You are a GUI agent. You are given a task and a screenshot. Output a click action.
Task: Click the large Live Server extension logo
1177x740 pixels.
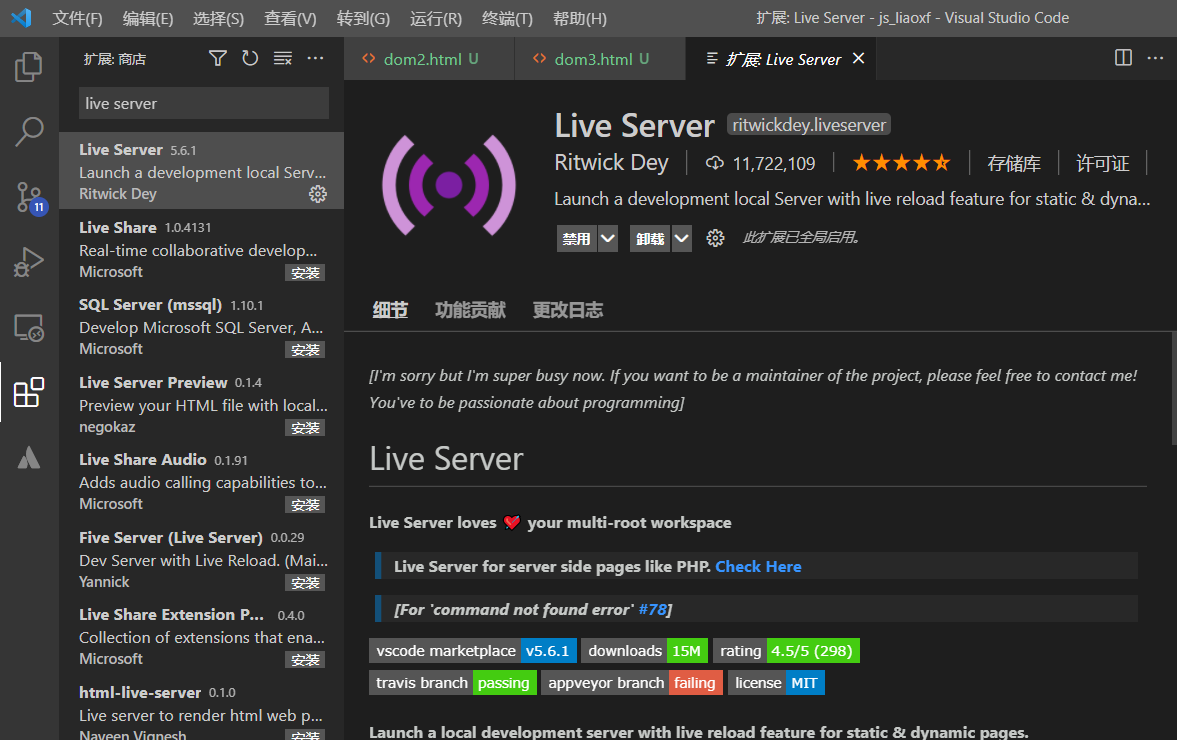tap(449, 185)
